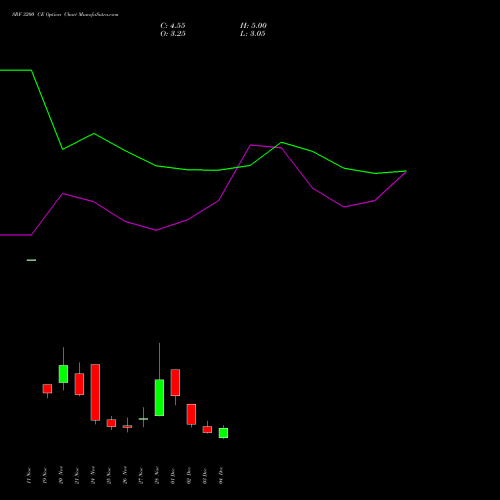Click the '01 Dec' date axis label
500x500 pixels.
[173, 476]
